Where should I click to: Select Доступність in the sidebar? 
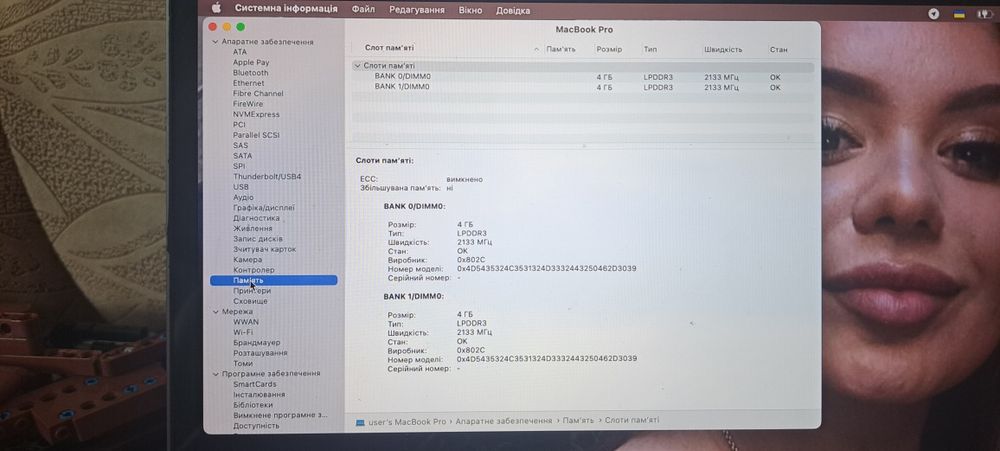[256, 426]
